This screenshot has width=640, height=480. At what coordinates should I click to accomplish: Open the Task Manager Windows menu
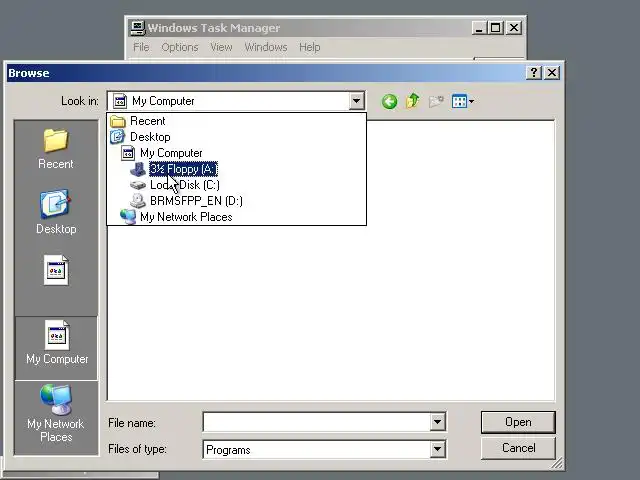click(x=266, y=47)
